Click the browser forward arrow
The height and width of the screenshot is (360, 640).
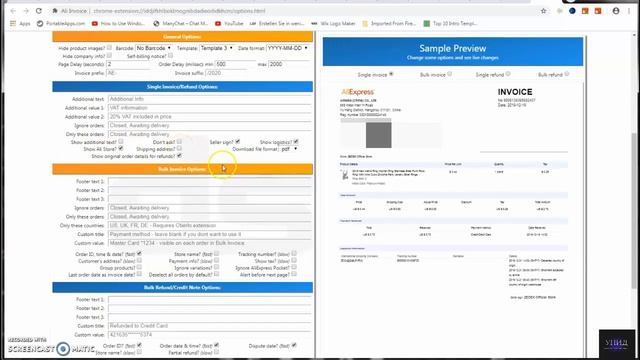point(26,11)
